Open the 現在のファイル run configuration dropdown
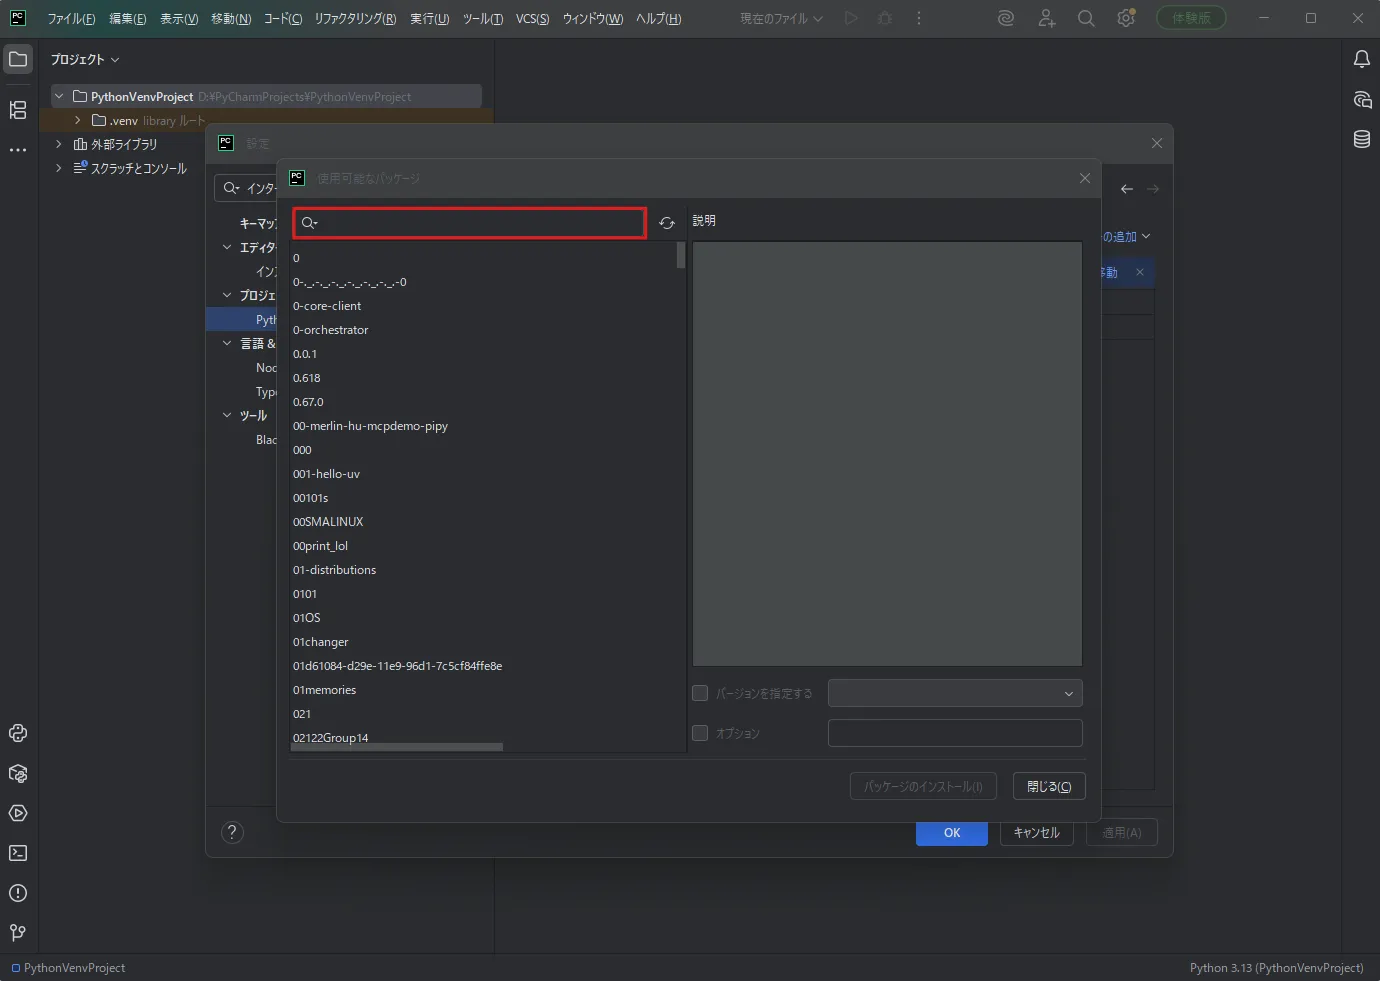Viewport: 1380px width, 981px height. point(781,18)
